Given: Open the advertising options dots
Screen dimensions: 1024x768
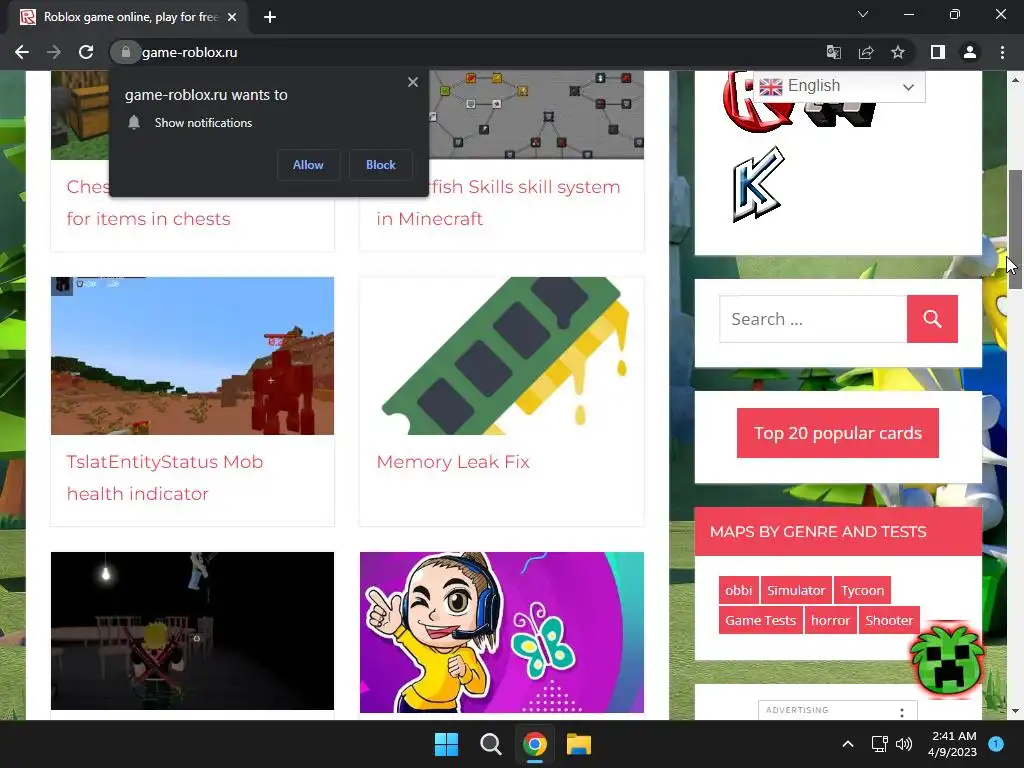Looking at the screenshot, I should 902,712.
